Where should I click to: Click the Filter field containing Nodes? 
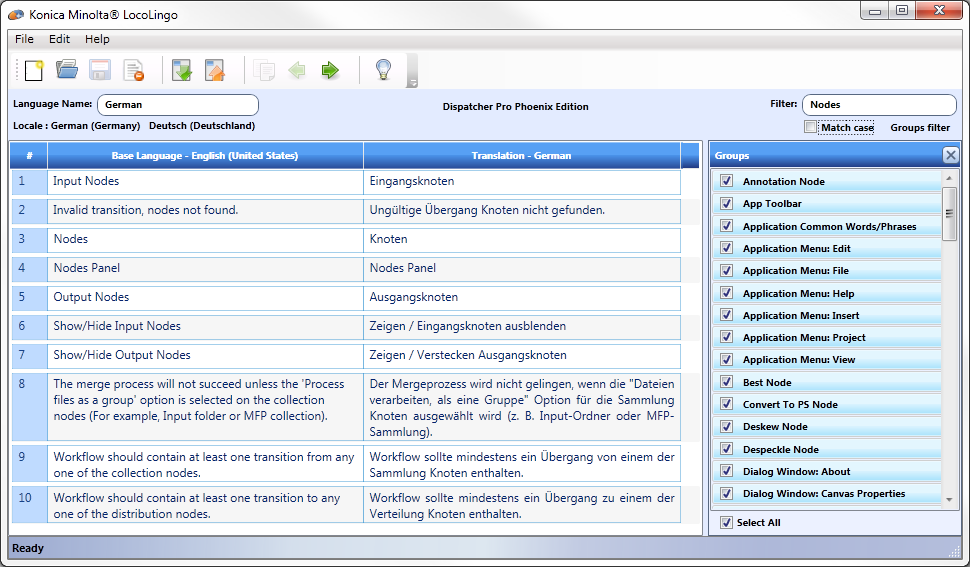tap(879, 104)
